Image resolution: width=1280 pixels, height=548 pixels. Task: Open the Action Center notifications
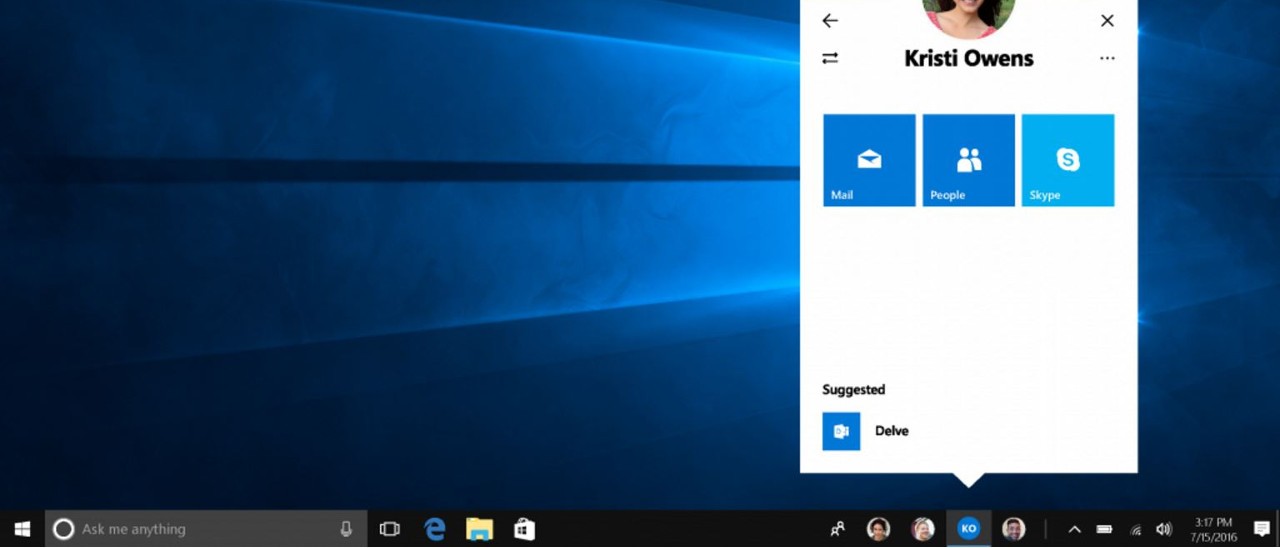tap(1262, 529)
